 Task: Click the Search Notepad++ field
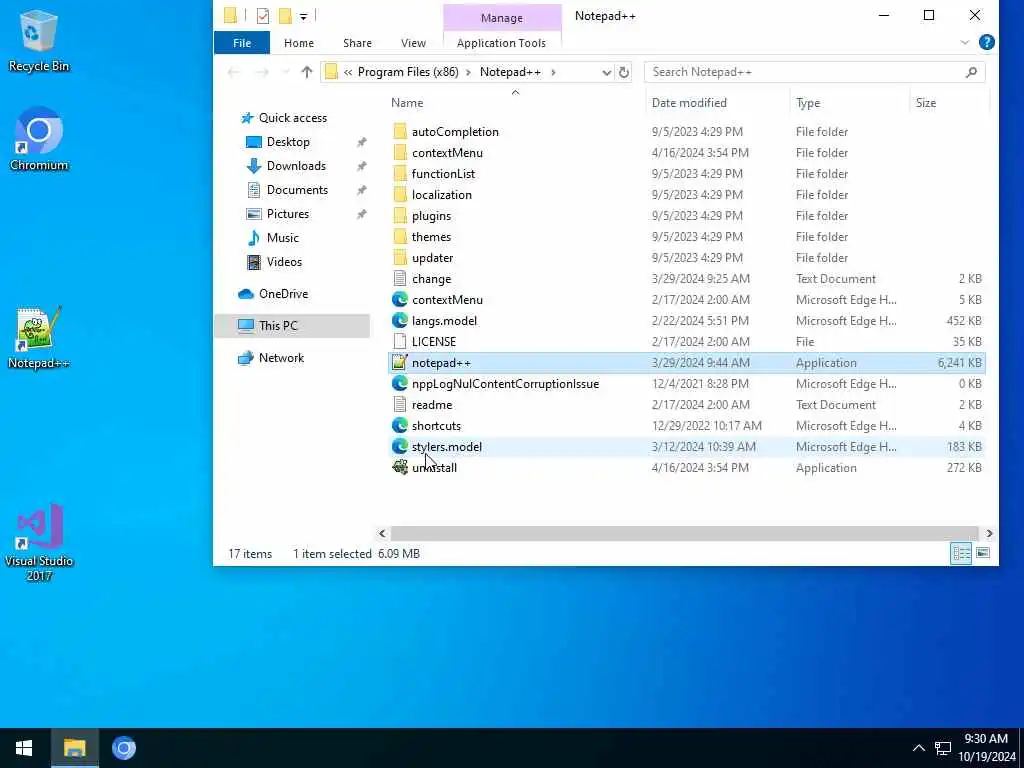[x=814, y=72]
